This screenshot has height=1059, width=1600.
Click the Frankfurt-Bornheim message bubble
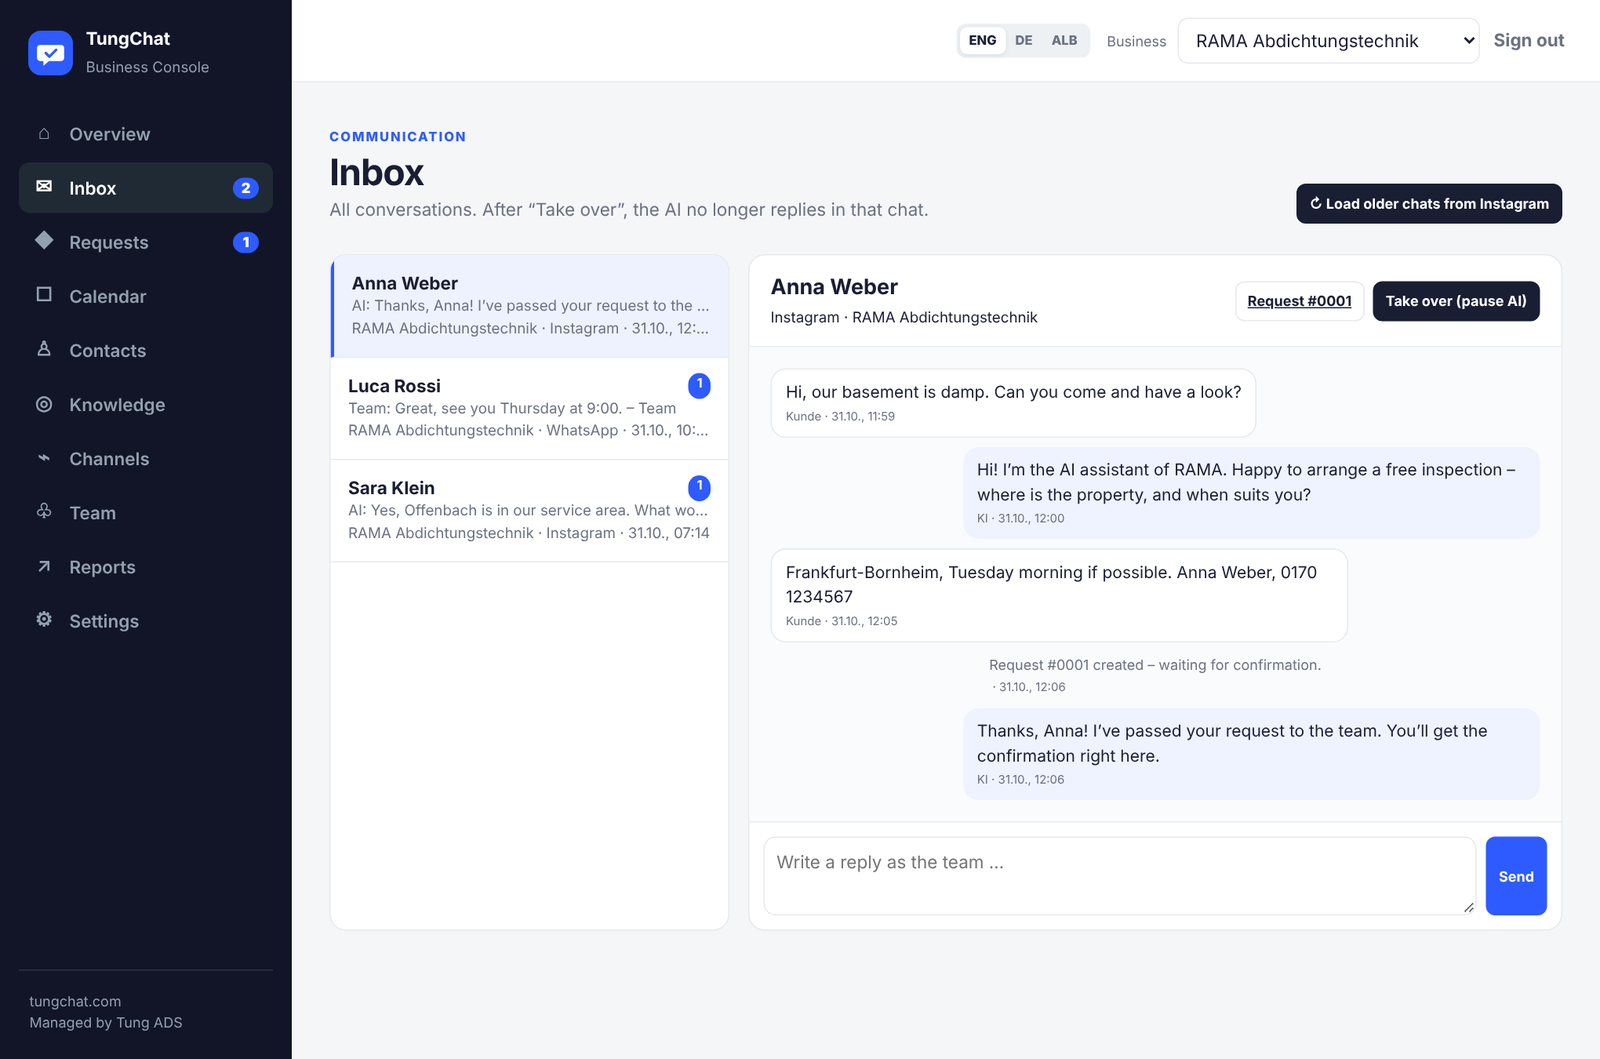(x=1059, y=595)
